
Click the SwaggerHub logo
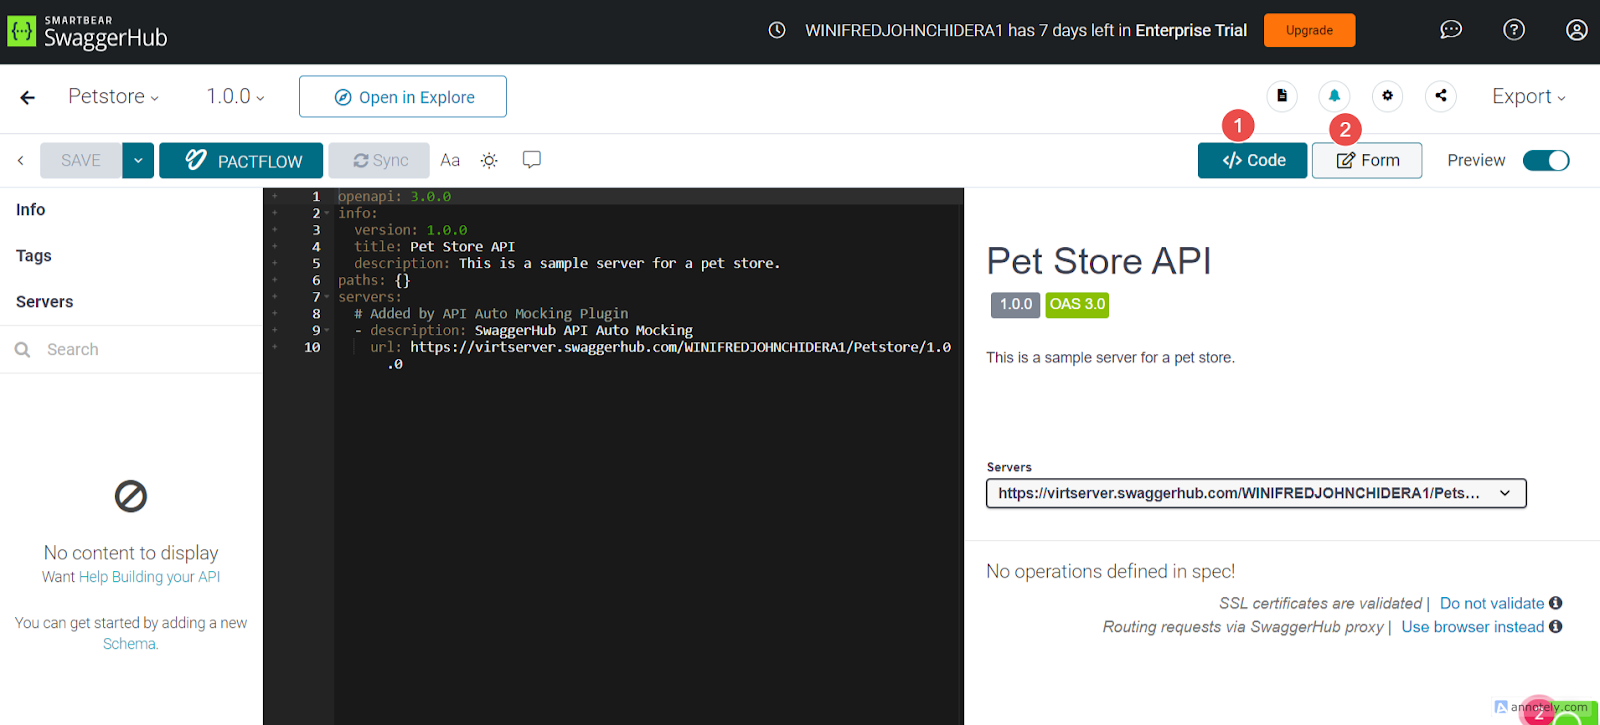click(x=87, y=32)
